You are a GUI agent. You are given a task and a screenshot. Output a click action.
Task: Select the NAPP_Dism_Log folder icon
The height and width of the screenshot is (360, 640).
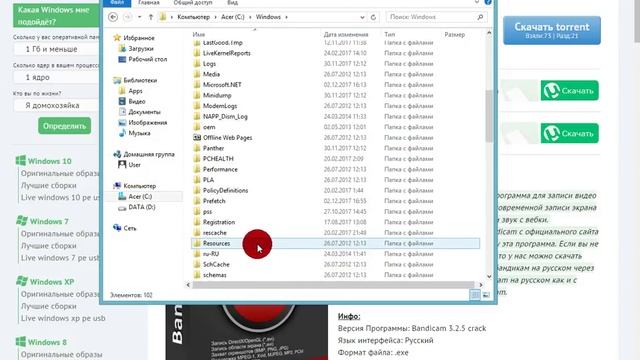[x=197, y=117]
